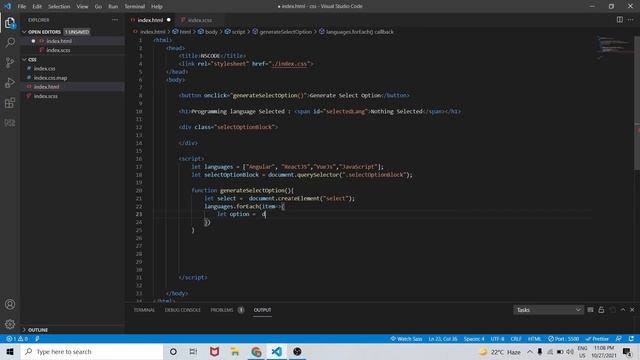This screenshot has height=360, width=640.
Task: Click the script breadcrumb segment
Action: pos(236,32)
